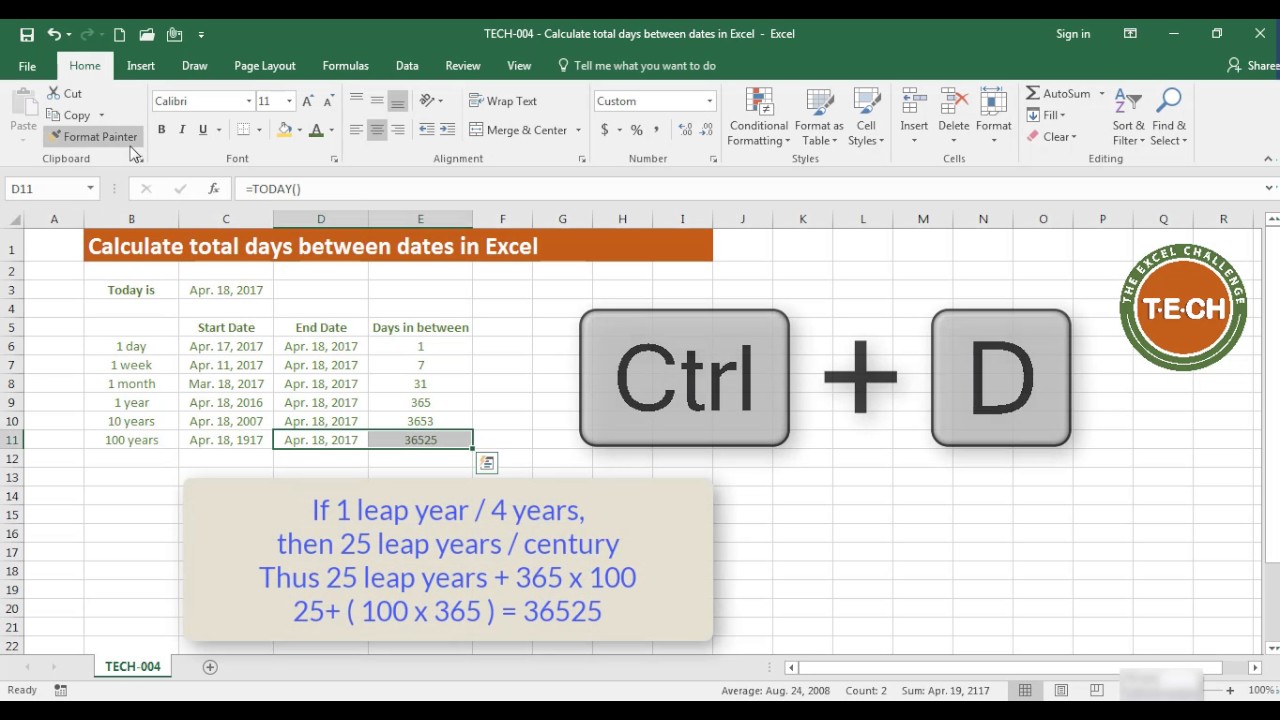Toggle Underline formatting

pyautogui.click(x=203, y=130)
